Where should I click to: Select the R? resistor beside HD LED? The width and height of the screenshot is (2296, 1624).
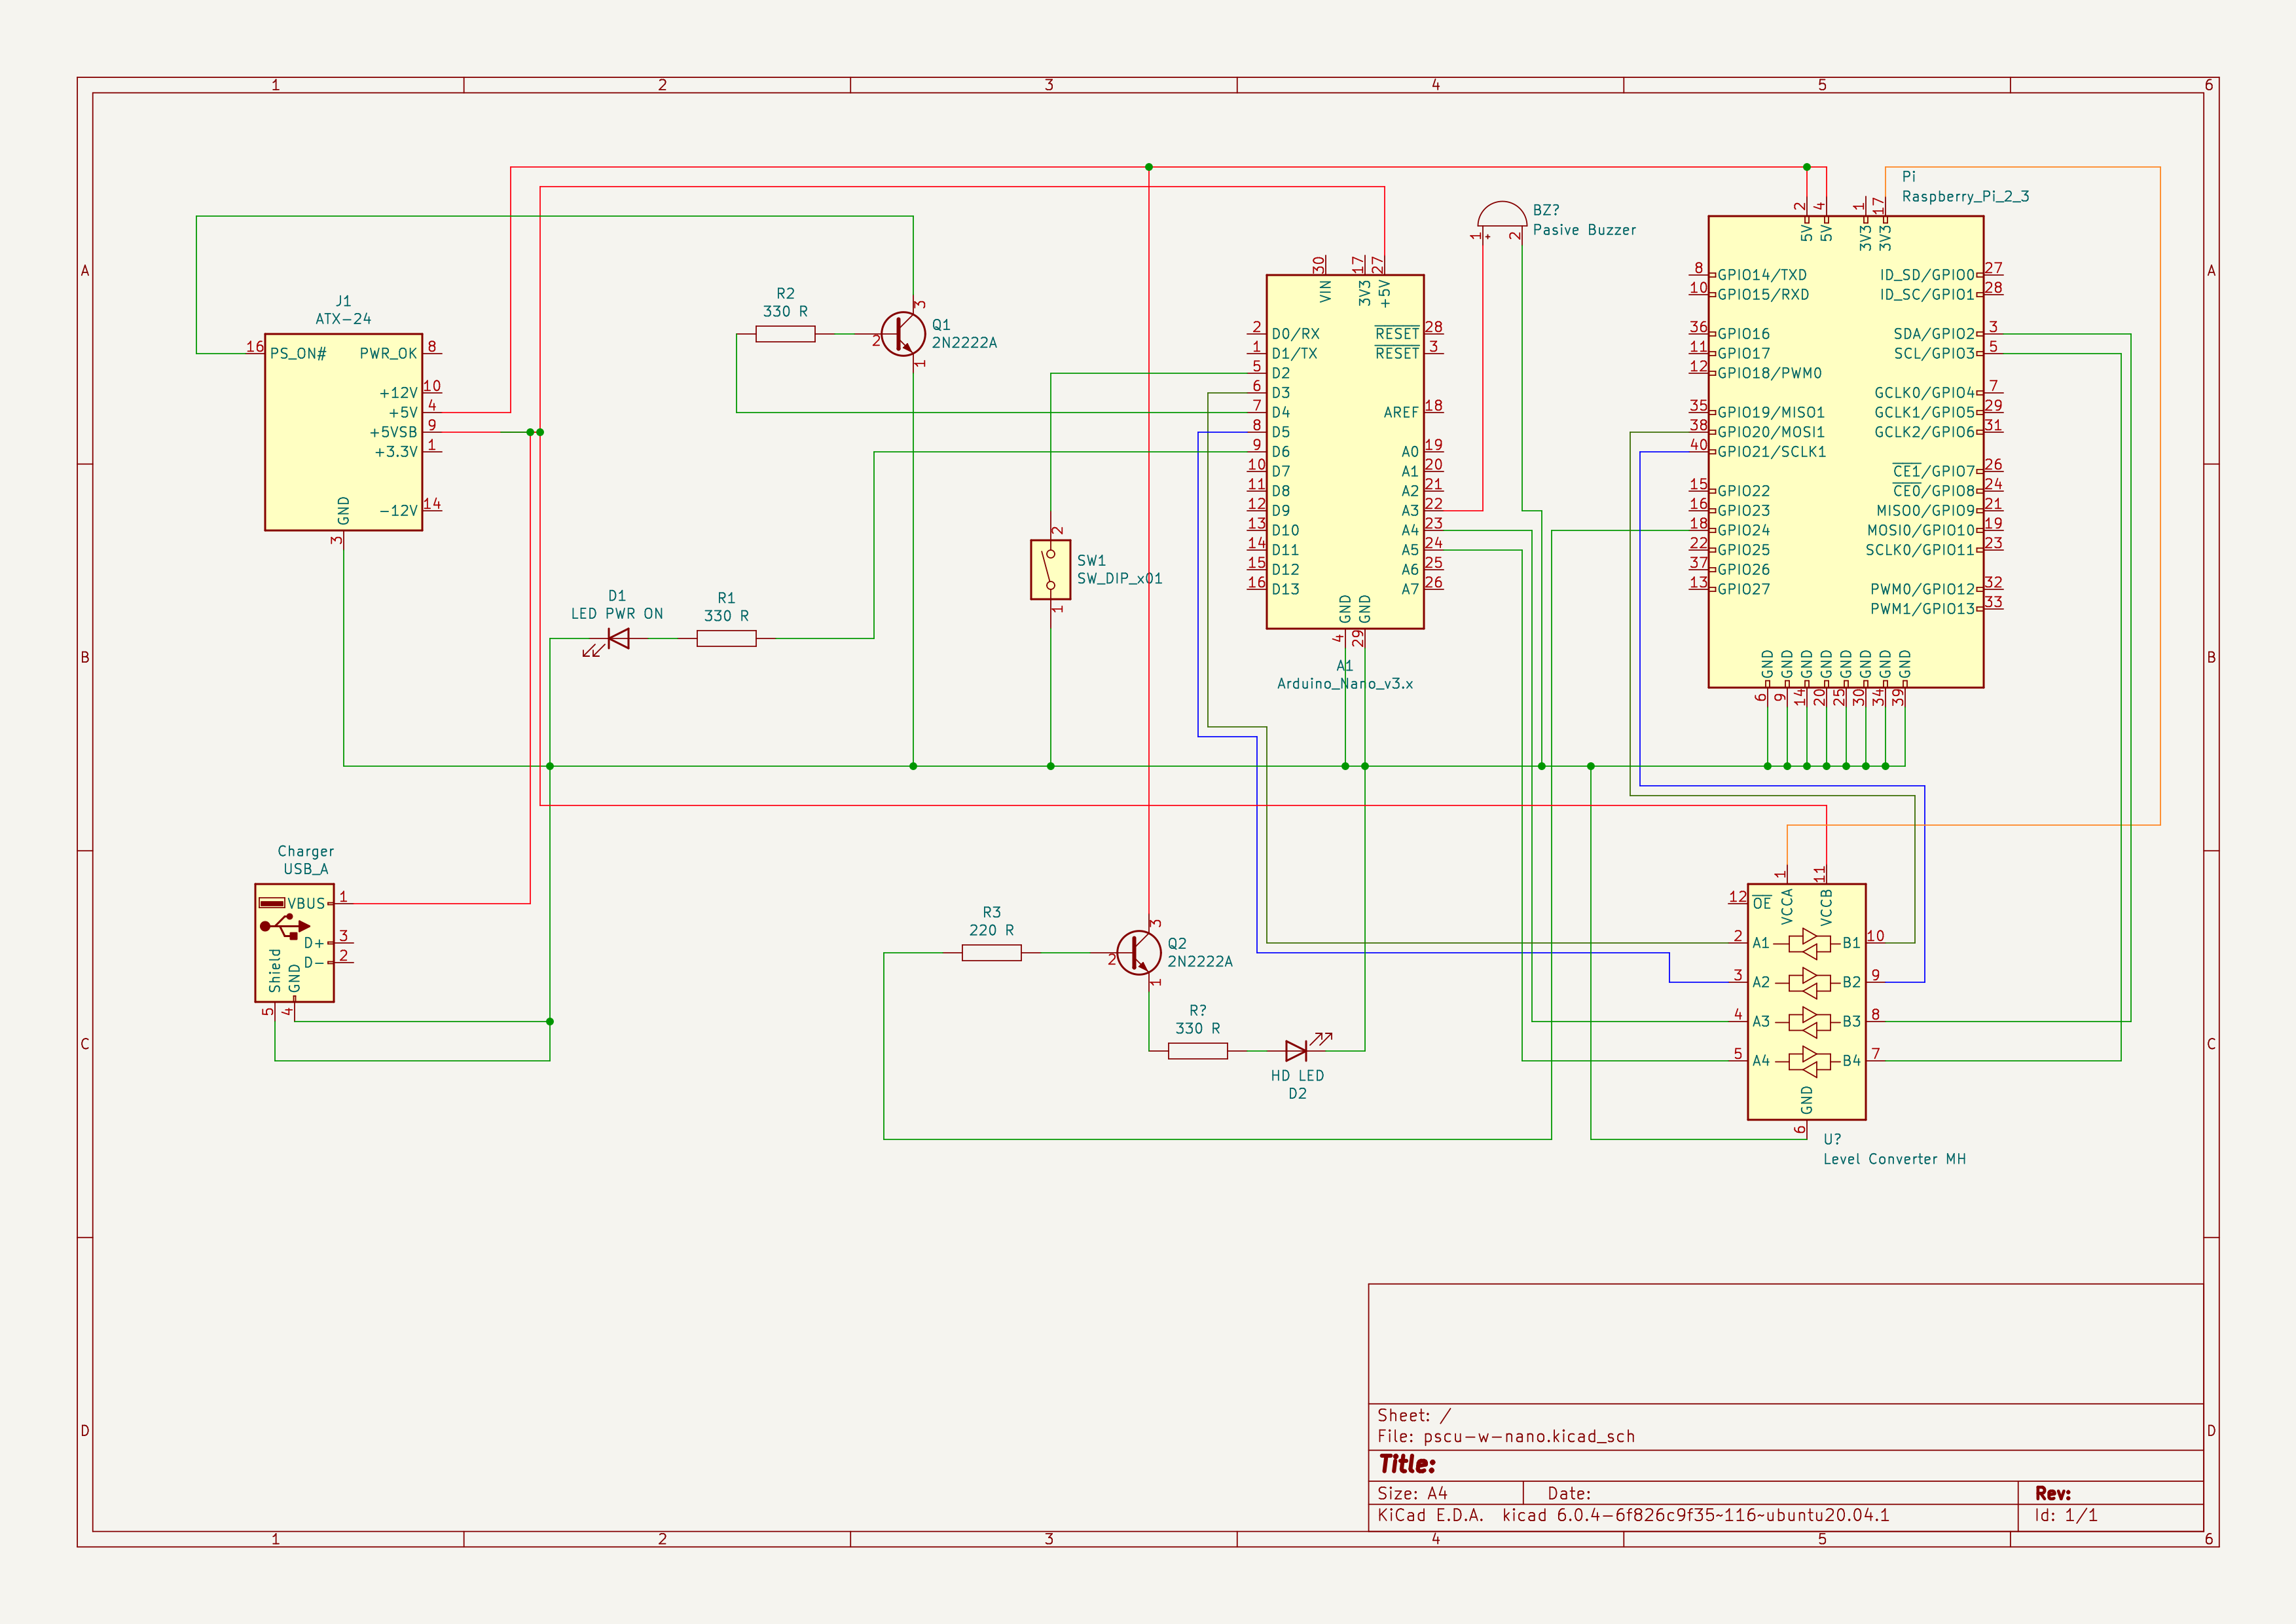(1197, 1050)
